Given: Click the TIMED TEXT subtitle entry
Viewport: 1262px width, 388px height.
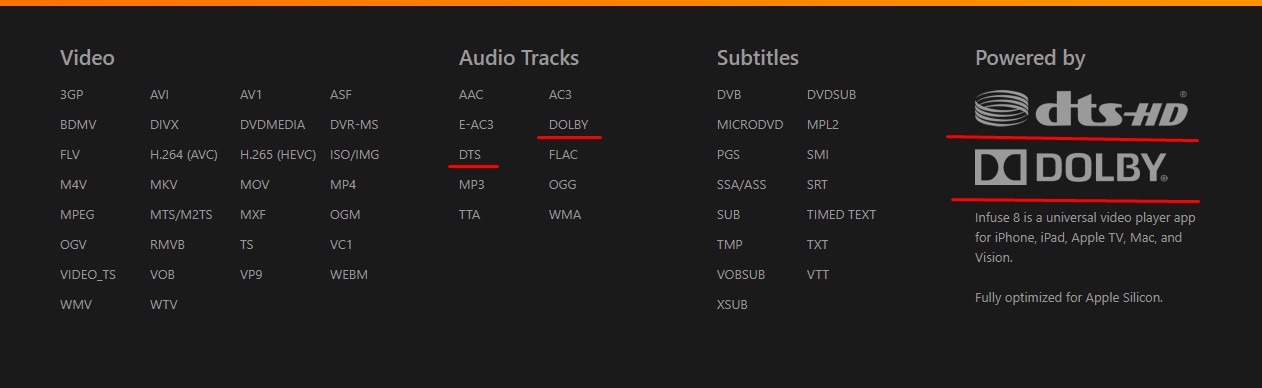Looking at the screenshot, I should 841,215.
